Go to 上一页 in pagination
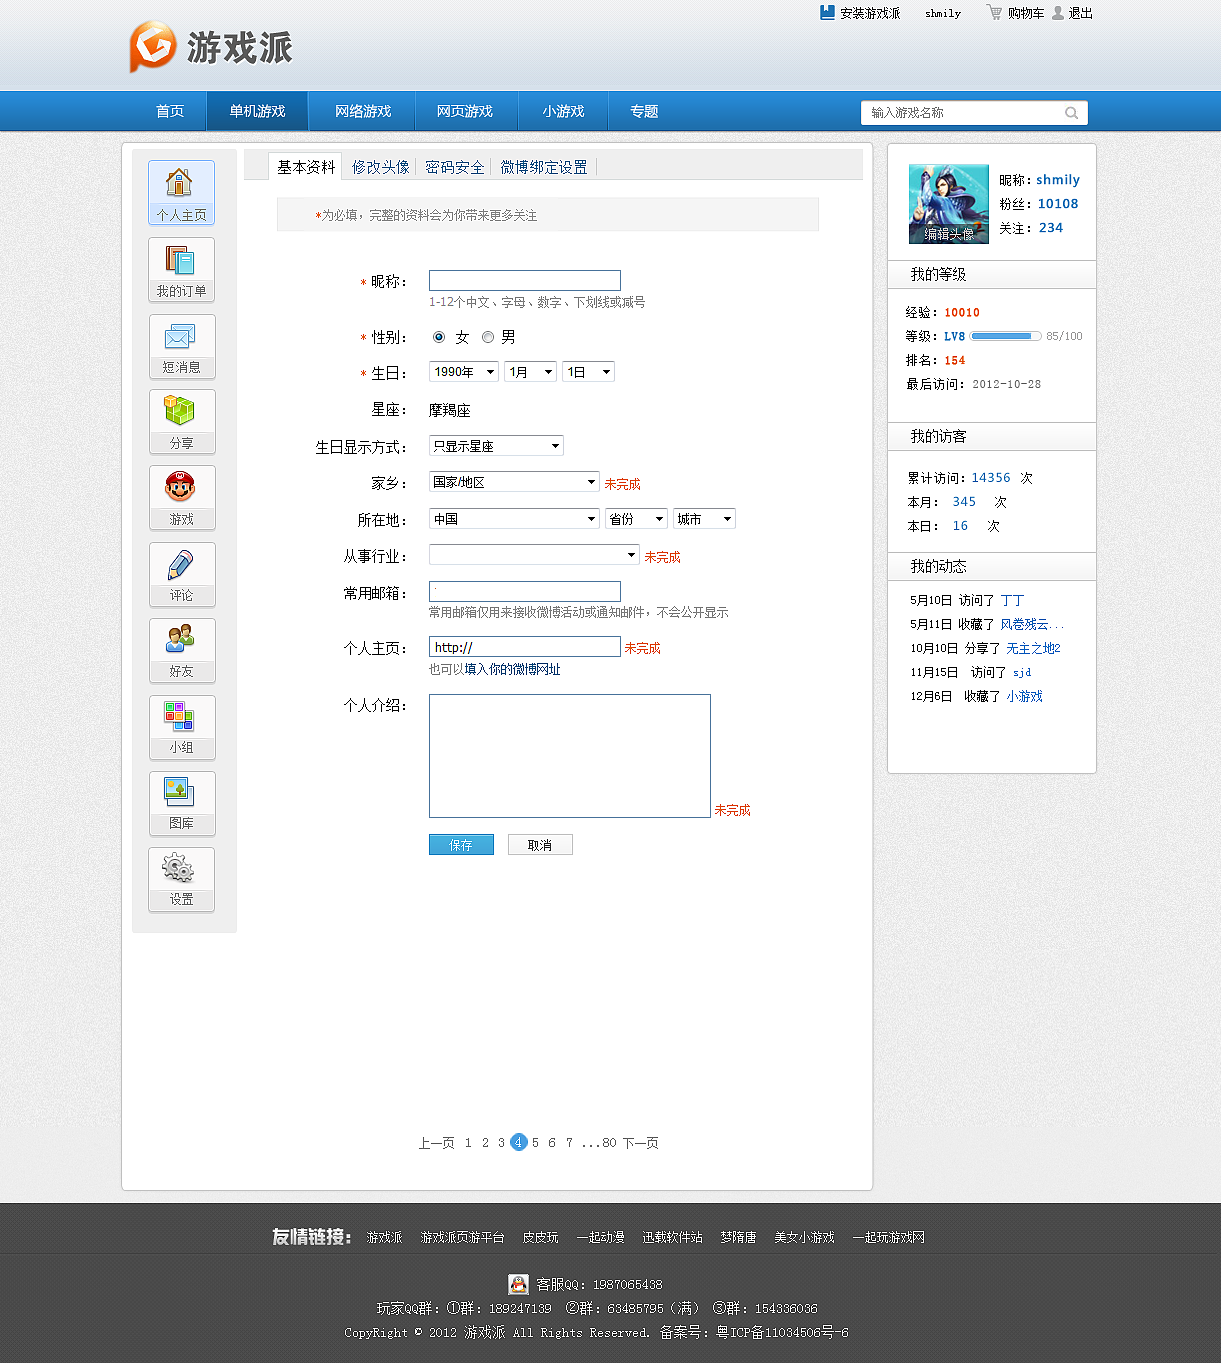Viewport: 1221px width, 1363px height. (x=436, y=1143)
